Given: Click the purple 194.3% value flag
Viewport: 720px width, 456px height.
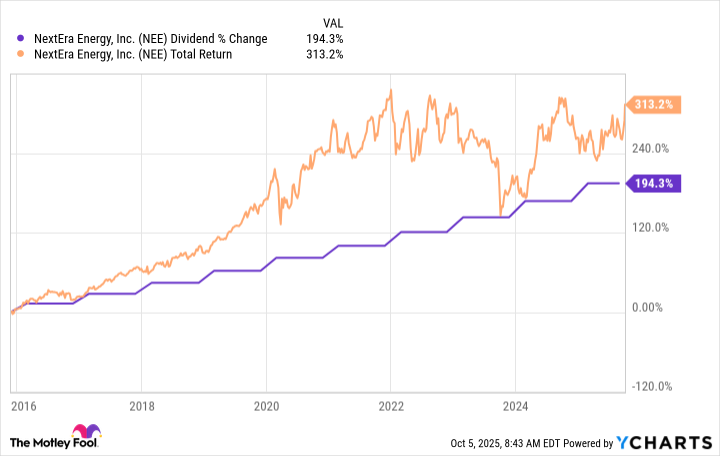Looking at the screenshot, I should 653,183.
